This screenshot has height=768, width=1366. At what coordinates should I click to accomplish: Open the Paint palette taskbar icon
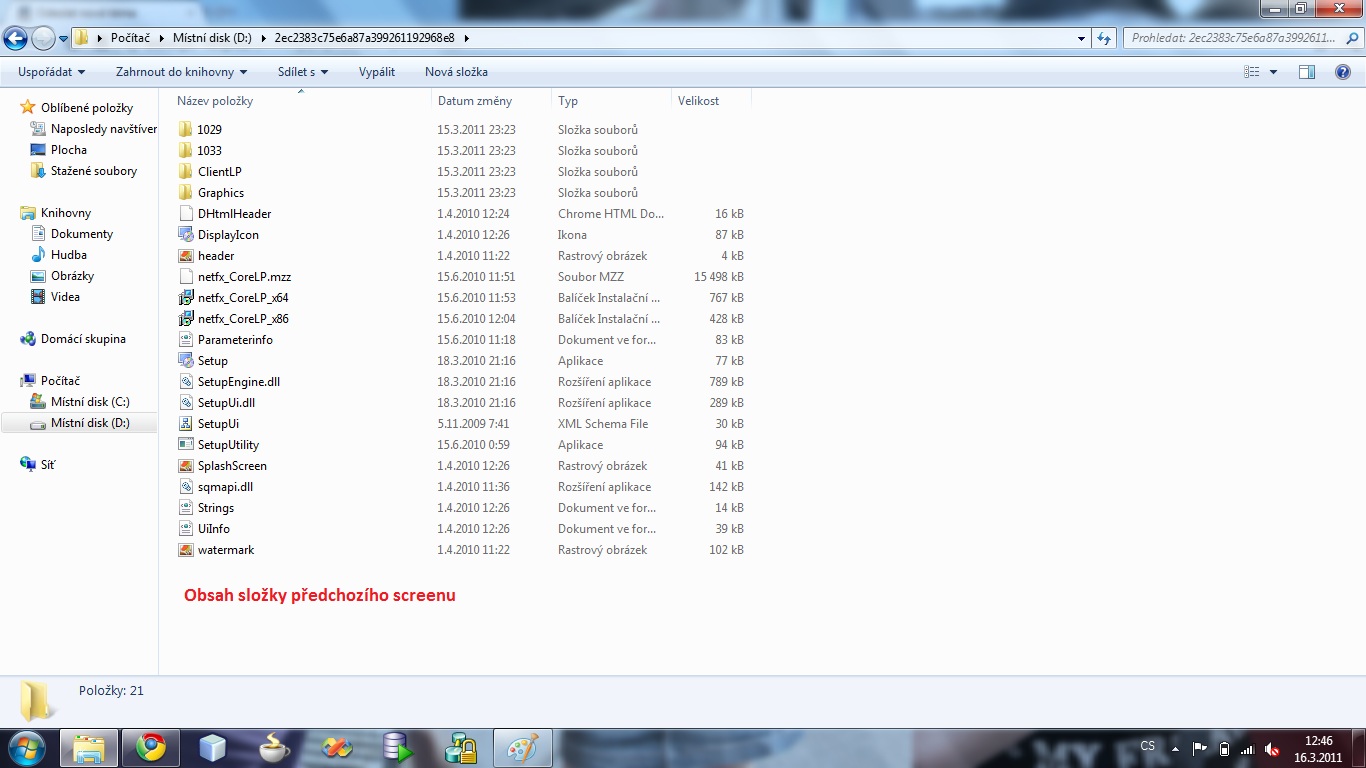tap(522, 747)
